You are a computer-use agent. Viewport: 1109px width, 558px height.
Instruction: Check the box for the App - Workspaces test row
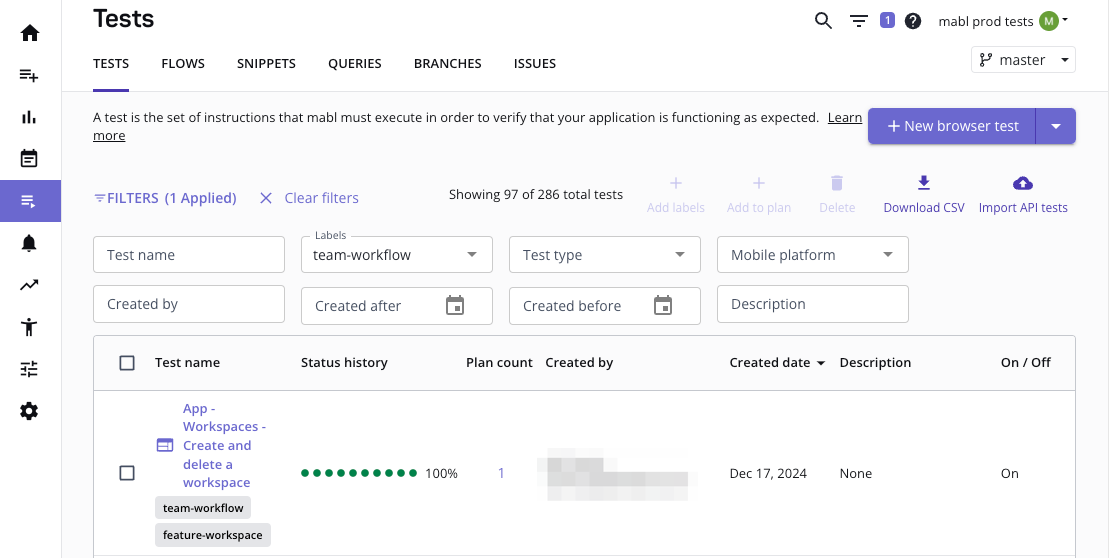tap(127, 473)
